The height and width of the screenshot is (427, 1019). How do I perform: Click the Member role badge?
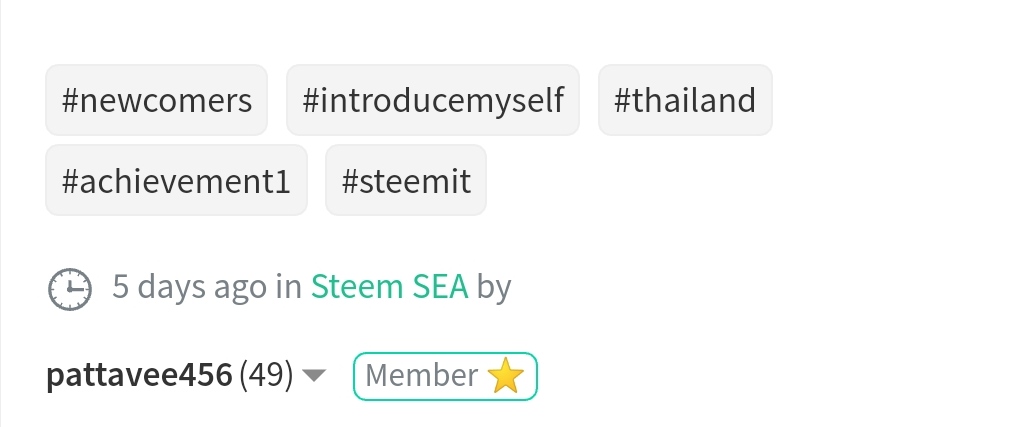coord(445,376)
